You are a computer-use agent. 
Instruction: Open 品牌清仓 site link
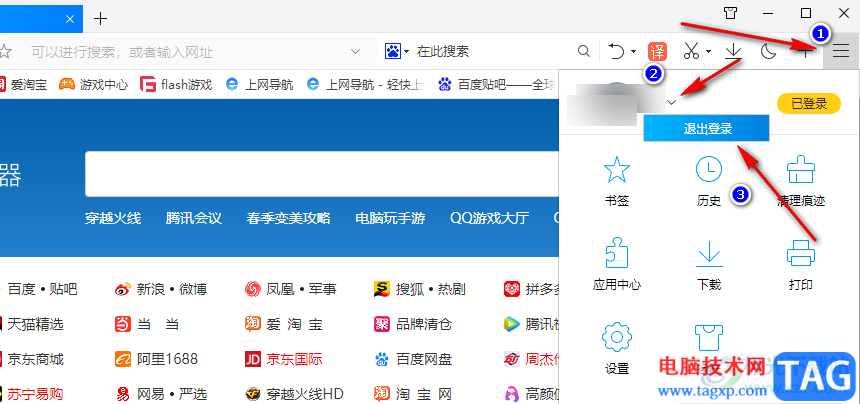(x=412, y=324)
